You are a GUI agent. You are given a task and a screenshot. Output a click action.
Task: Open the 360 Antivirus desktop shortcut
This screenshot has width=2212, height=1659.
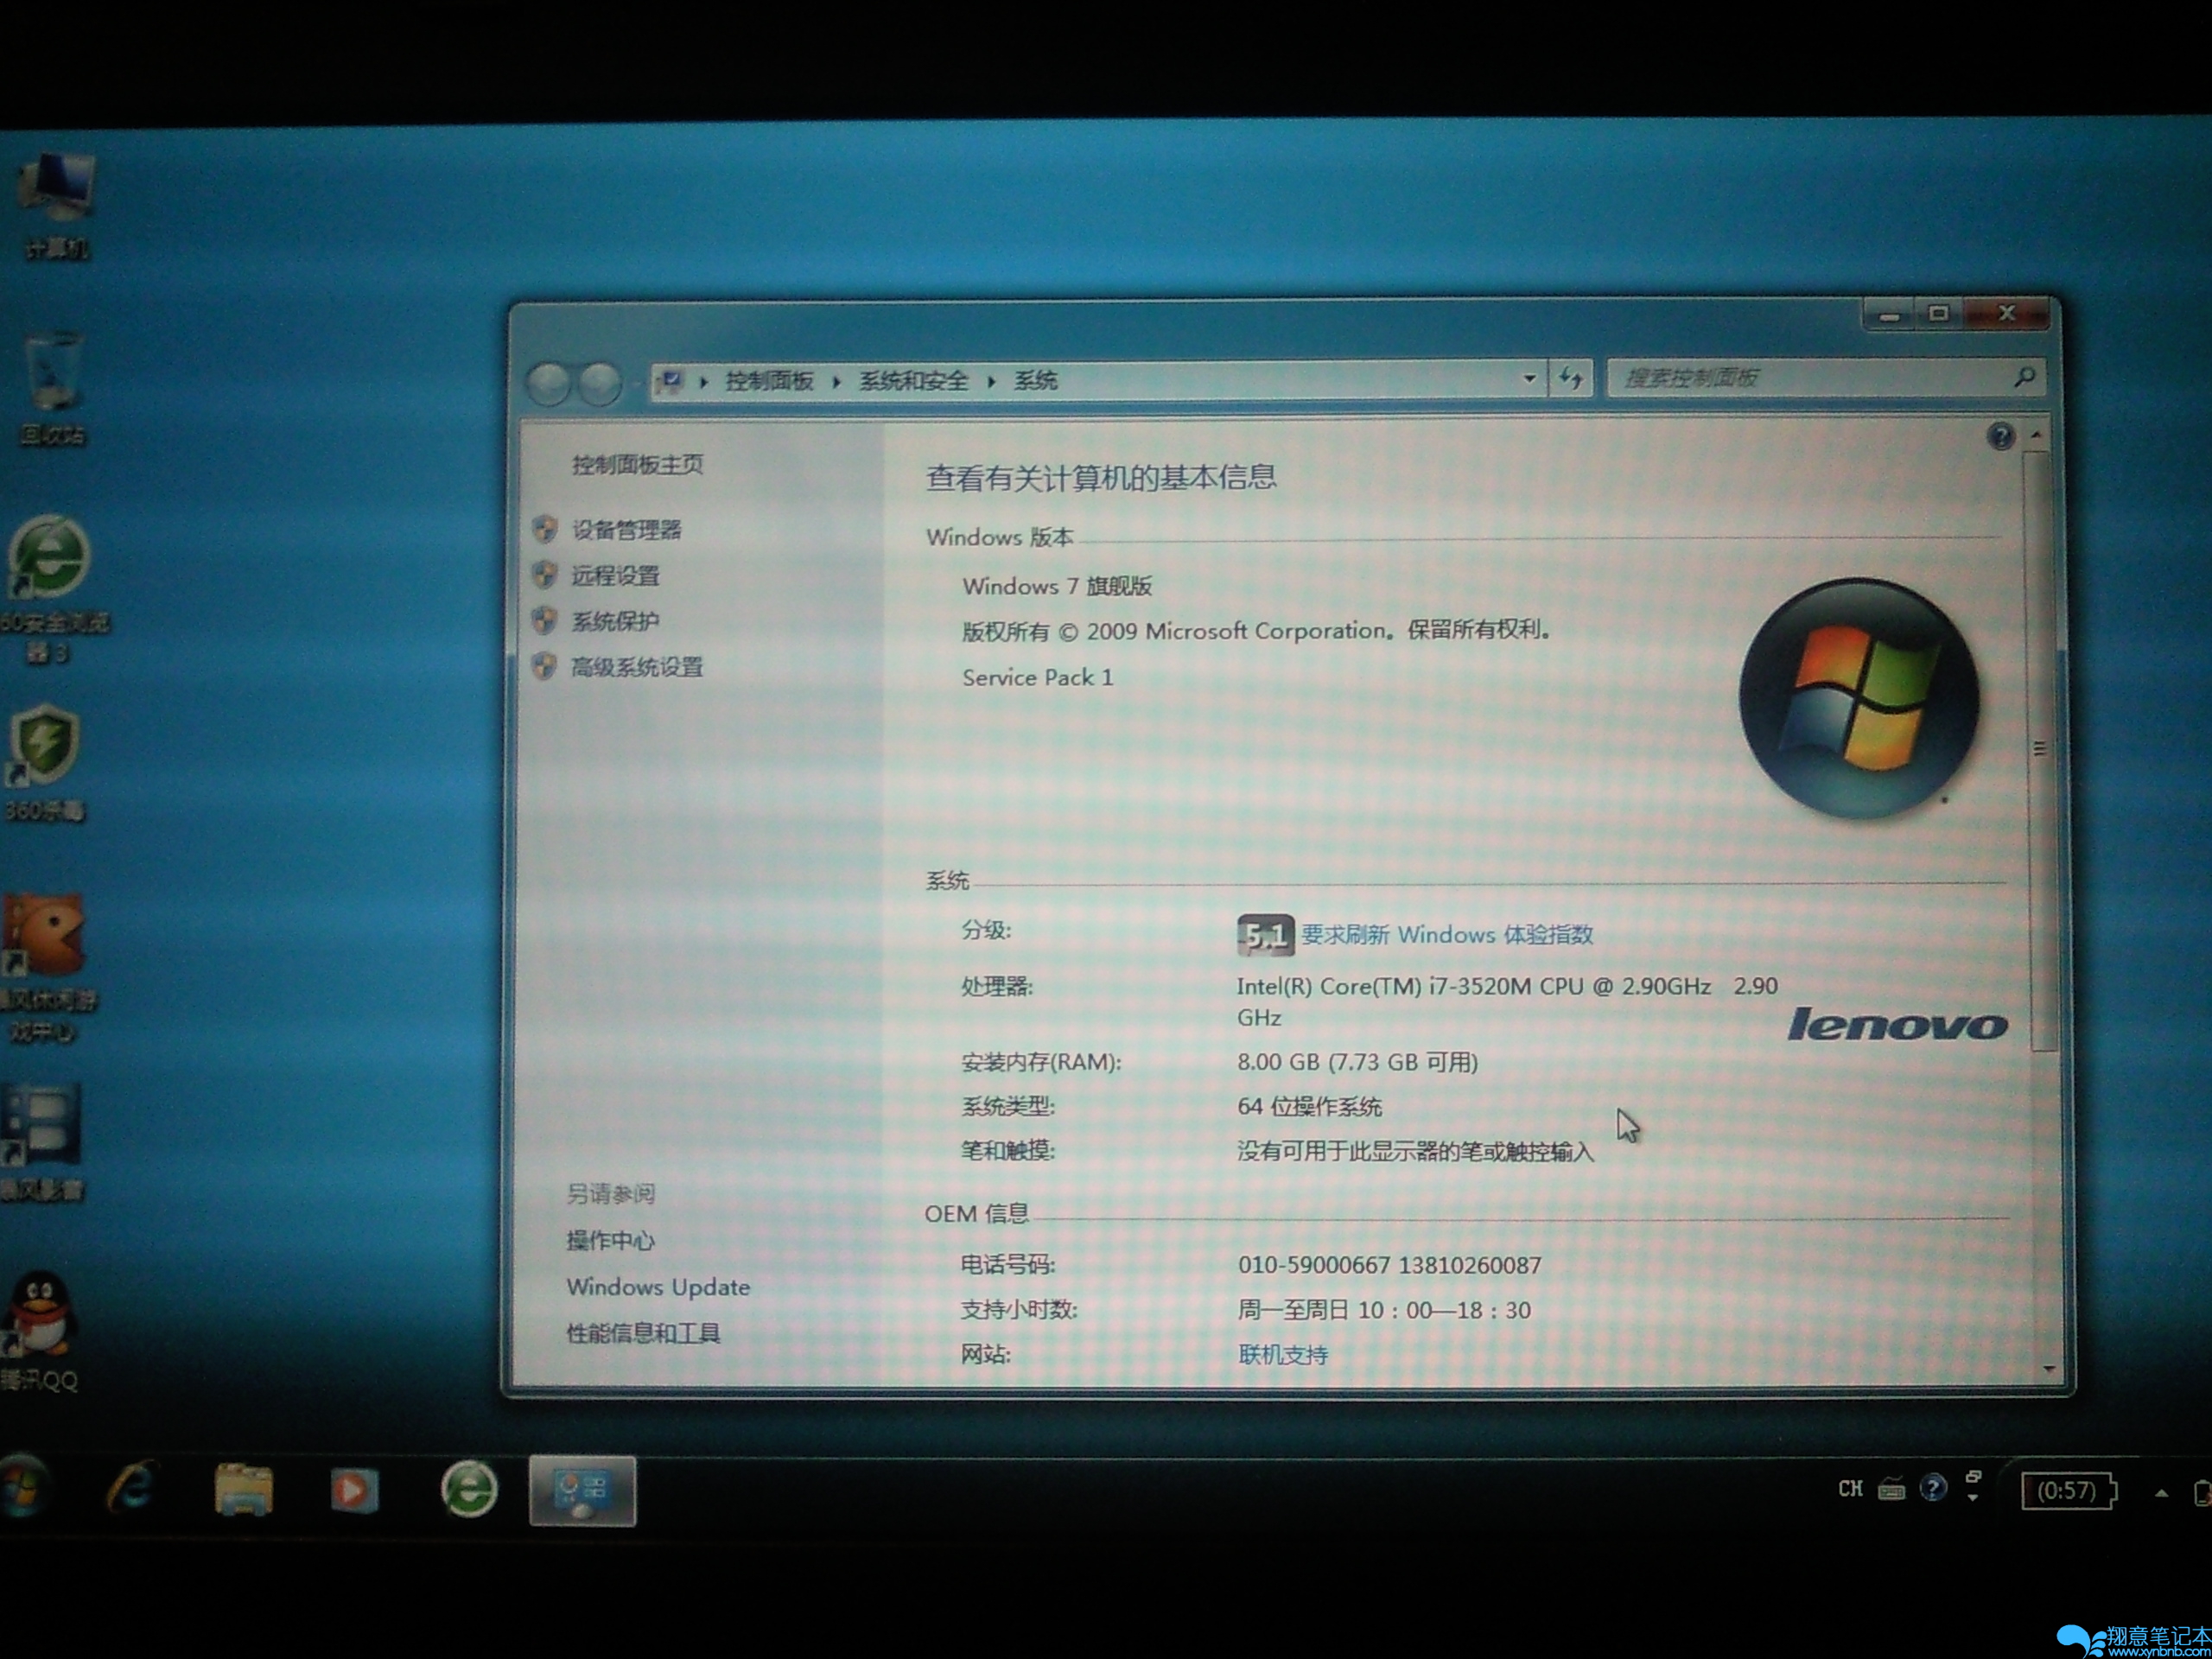(45, 762)
